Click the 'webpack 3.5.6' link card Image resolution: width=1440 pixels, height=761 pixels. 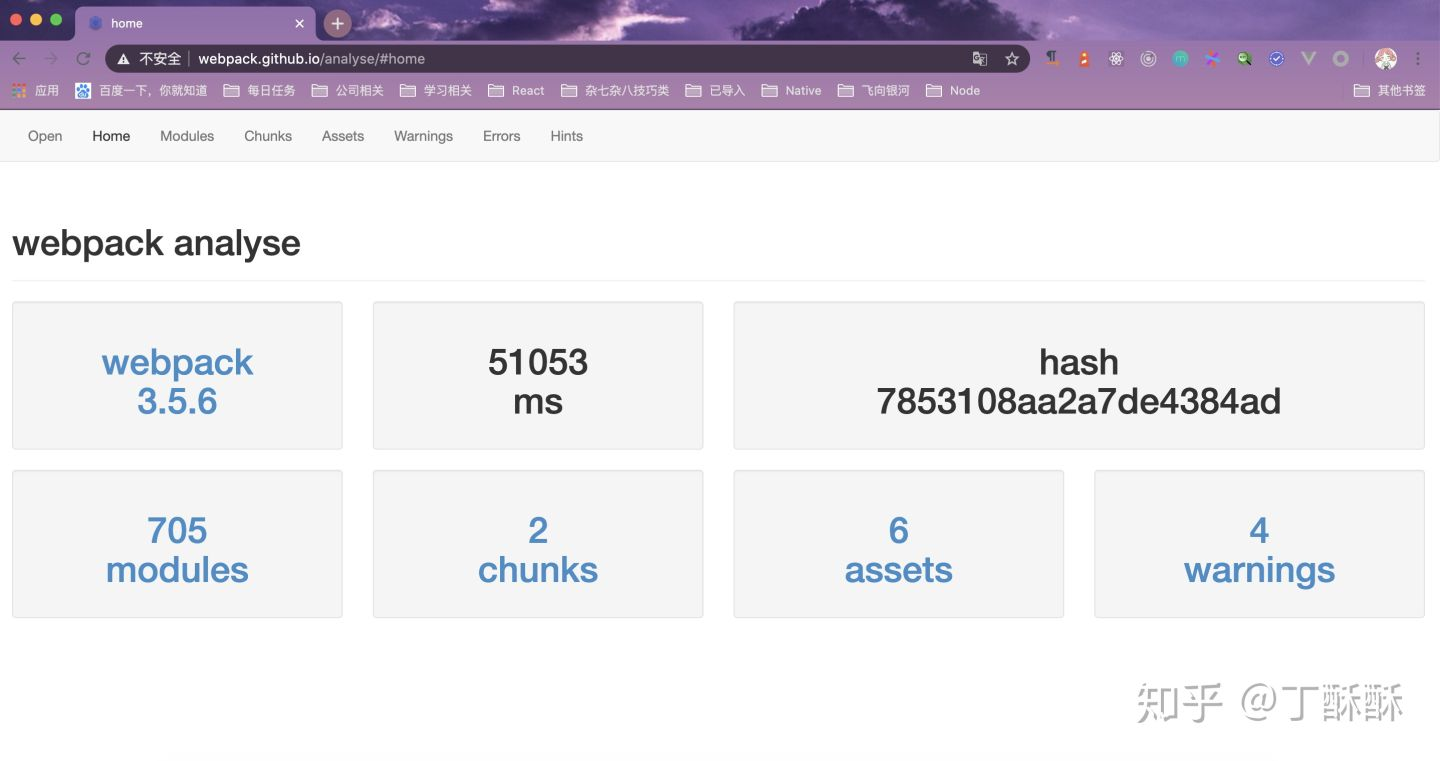click(177, 381)
